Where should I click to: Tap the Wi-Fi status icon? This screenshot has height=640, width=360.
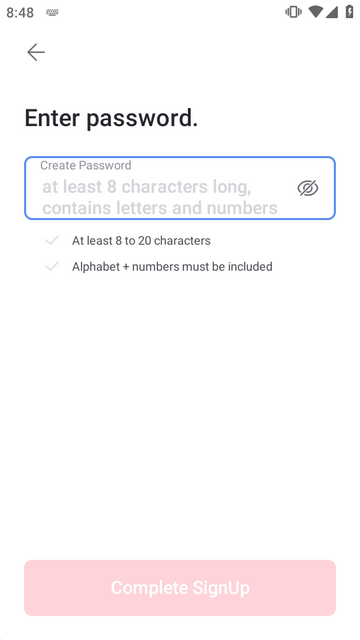[316, 12]
